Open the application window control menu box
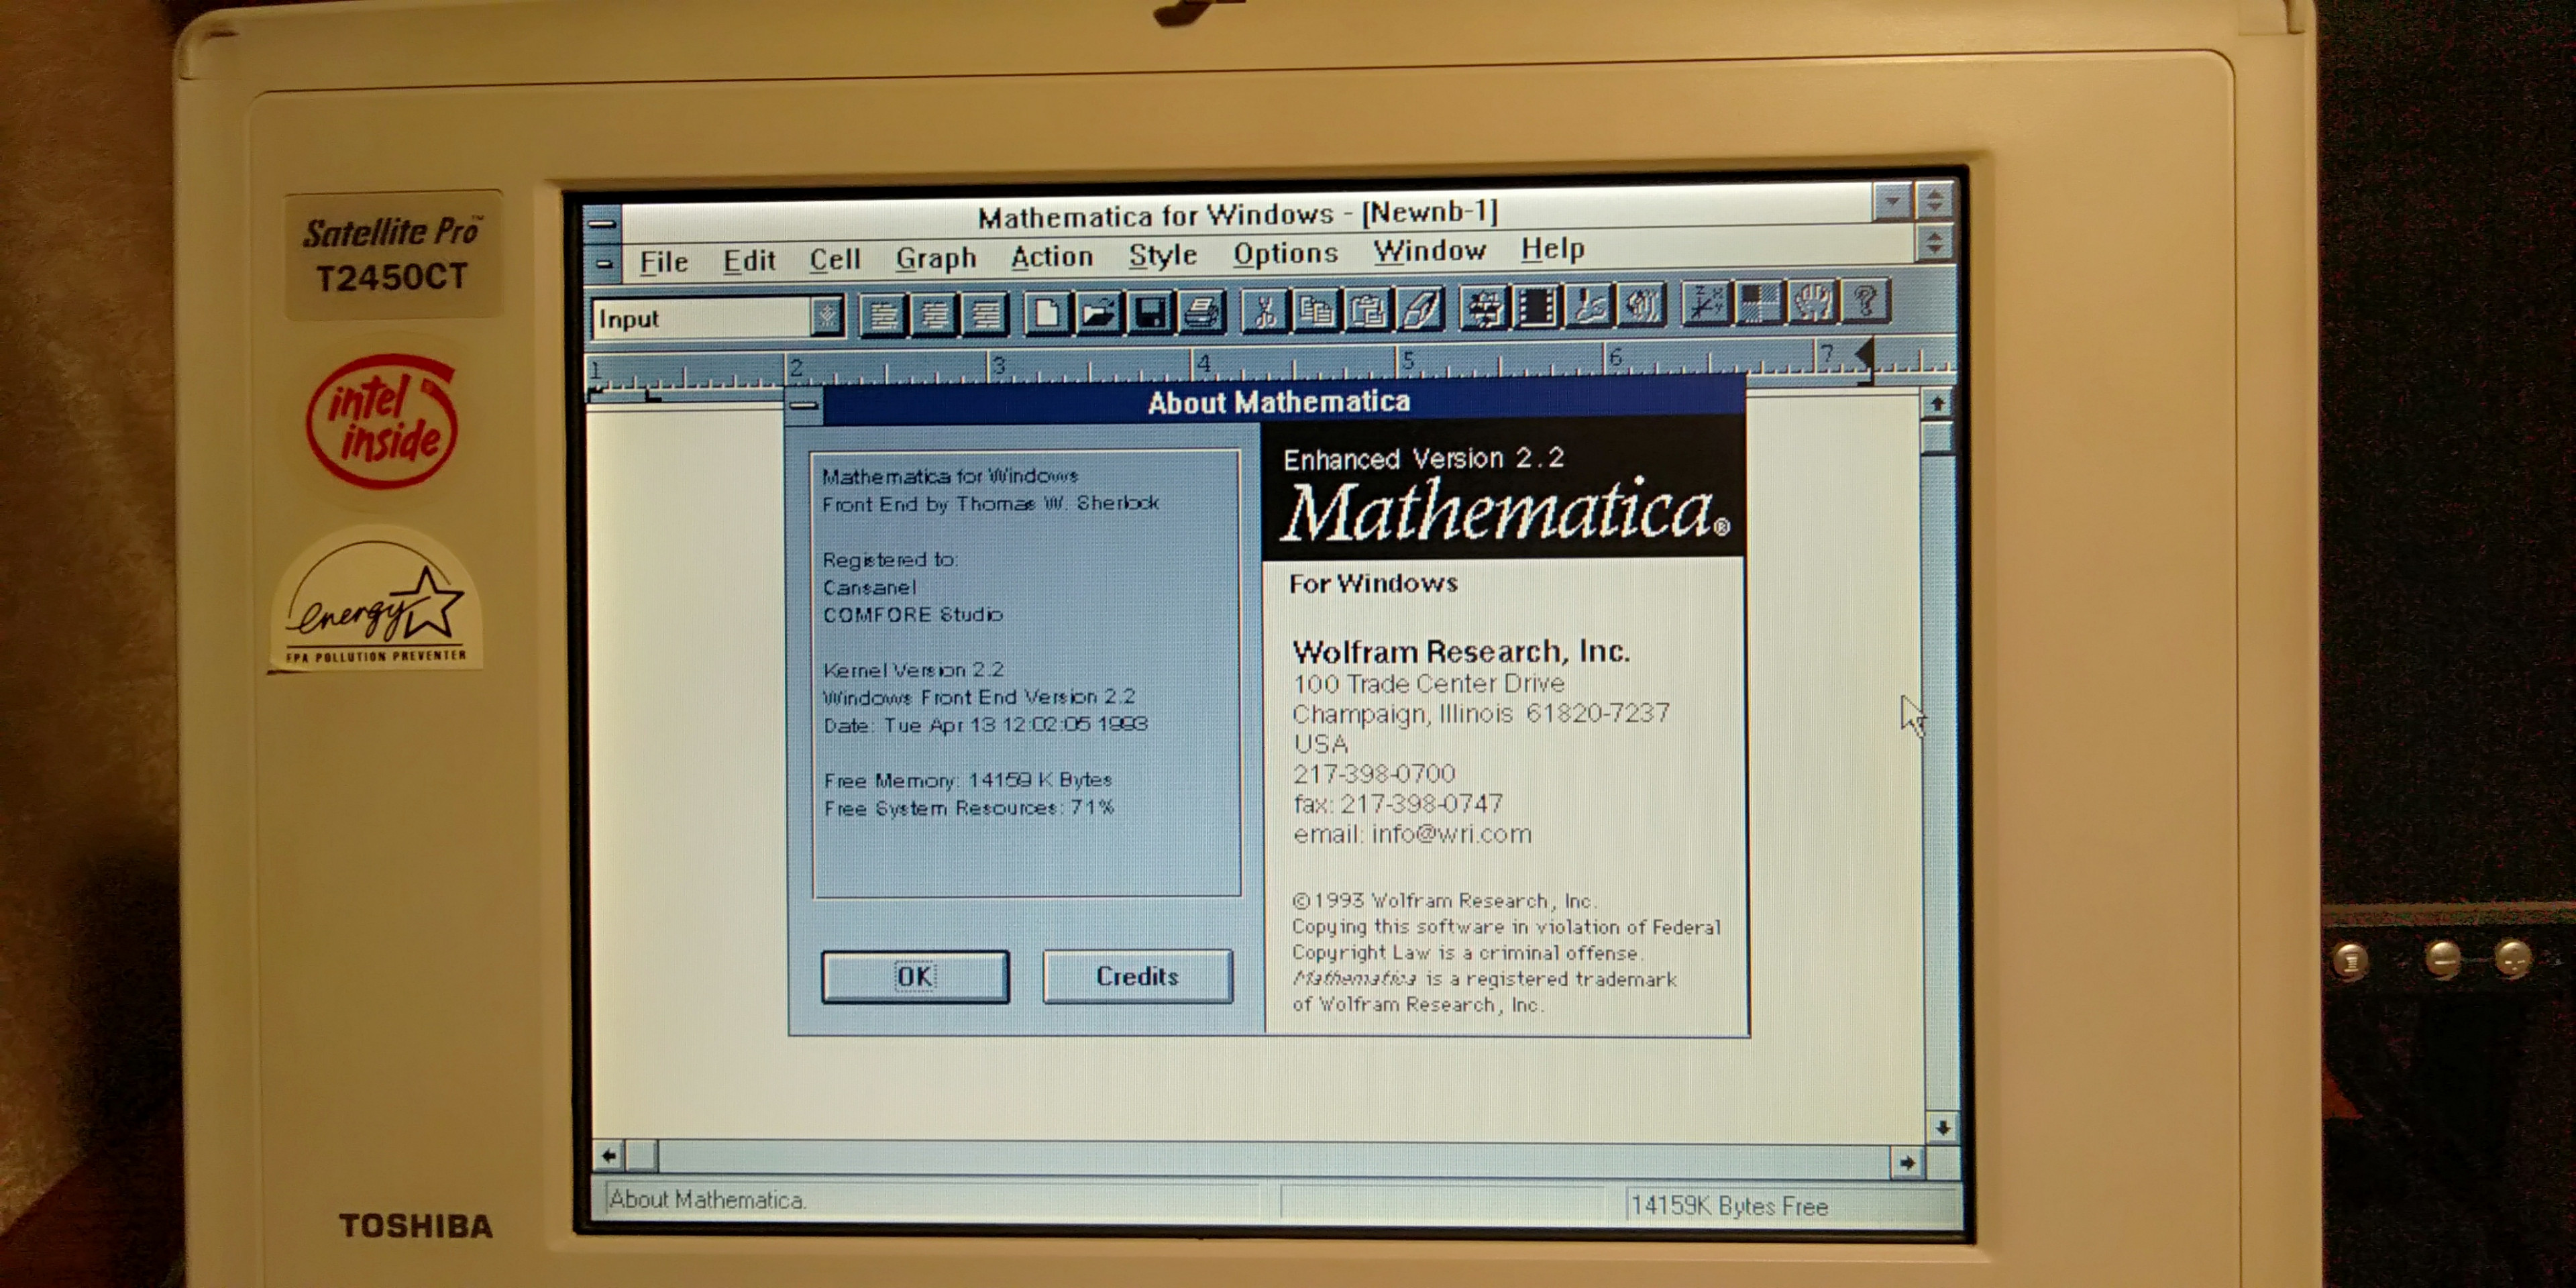 pos(602,224)
